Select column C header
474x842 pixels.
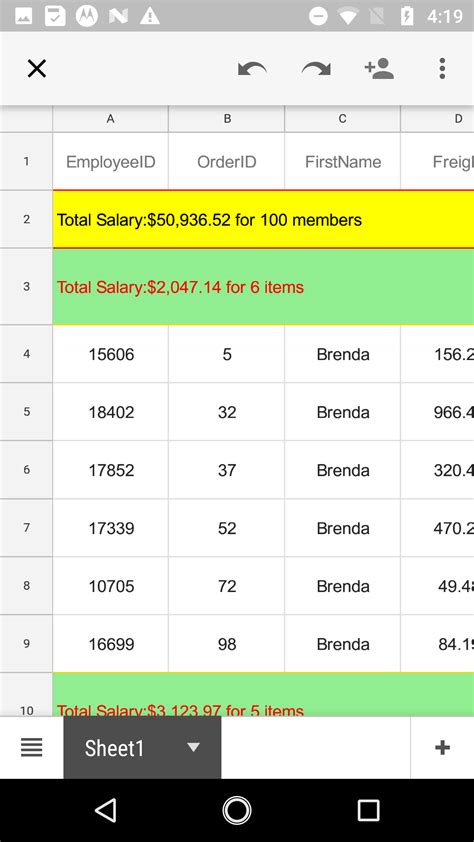(342, 119)
